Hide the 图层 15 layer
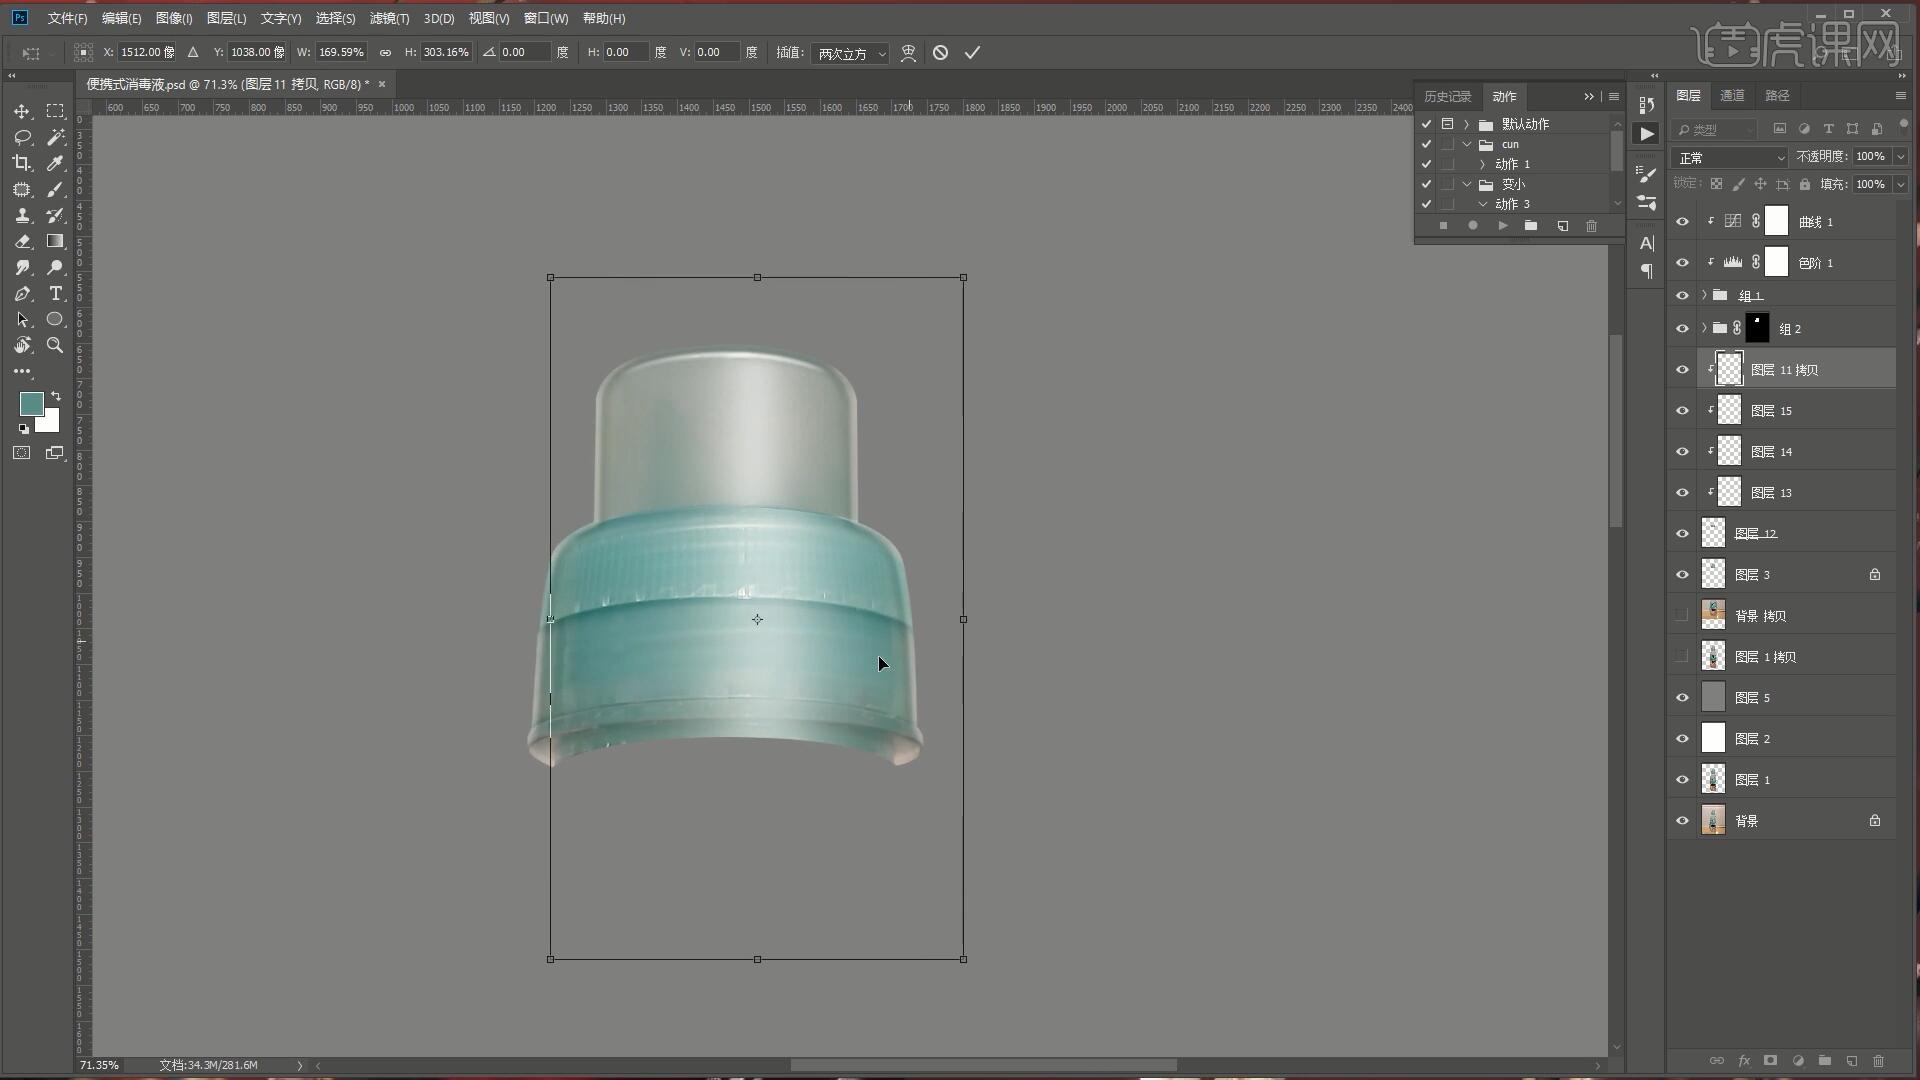The image size is (1920, 1080). click(x=1682, y=411)
